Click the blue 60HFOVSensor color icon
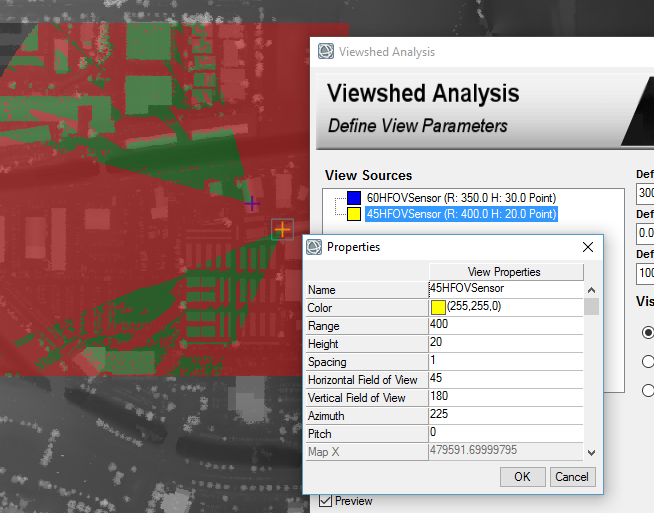 click(354, 198)
